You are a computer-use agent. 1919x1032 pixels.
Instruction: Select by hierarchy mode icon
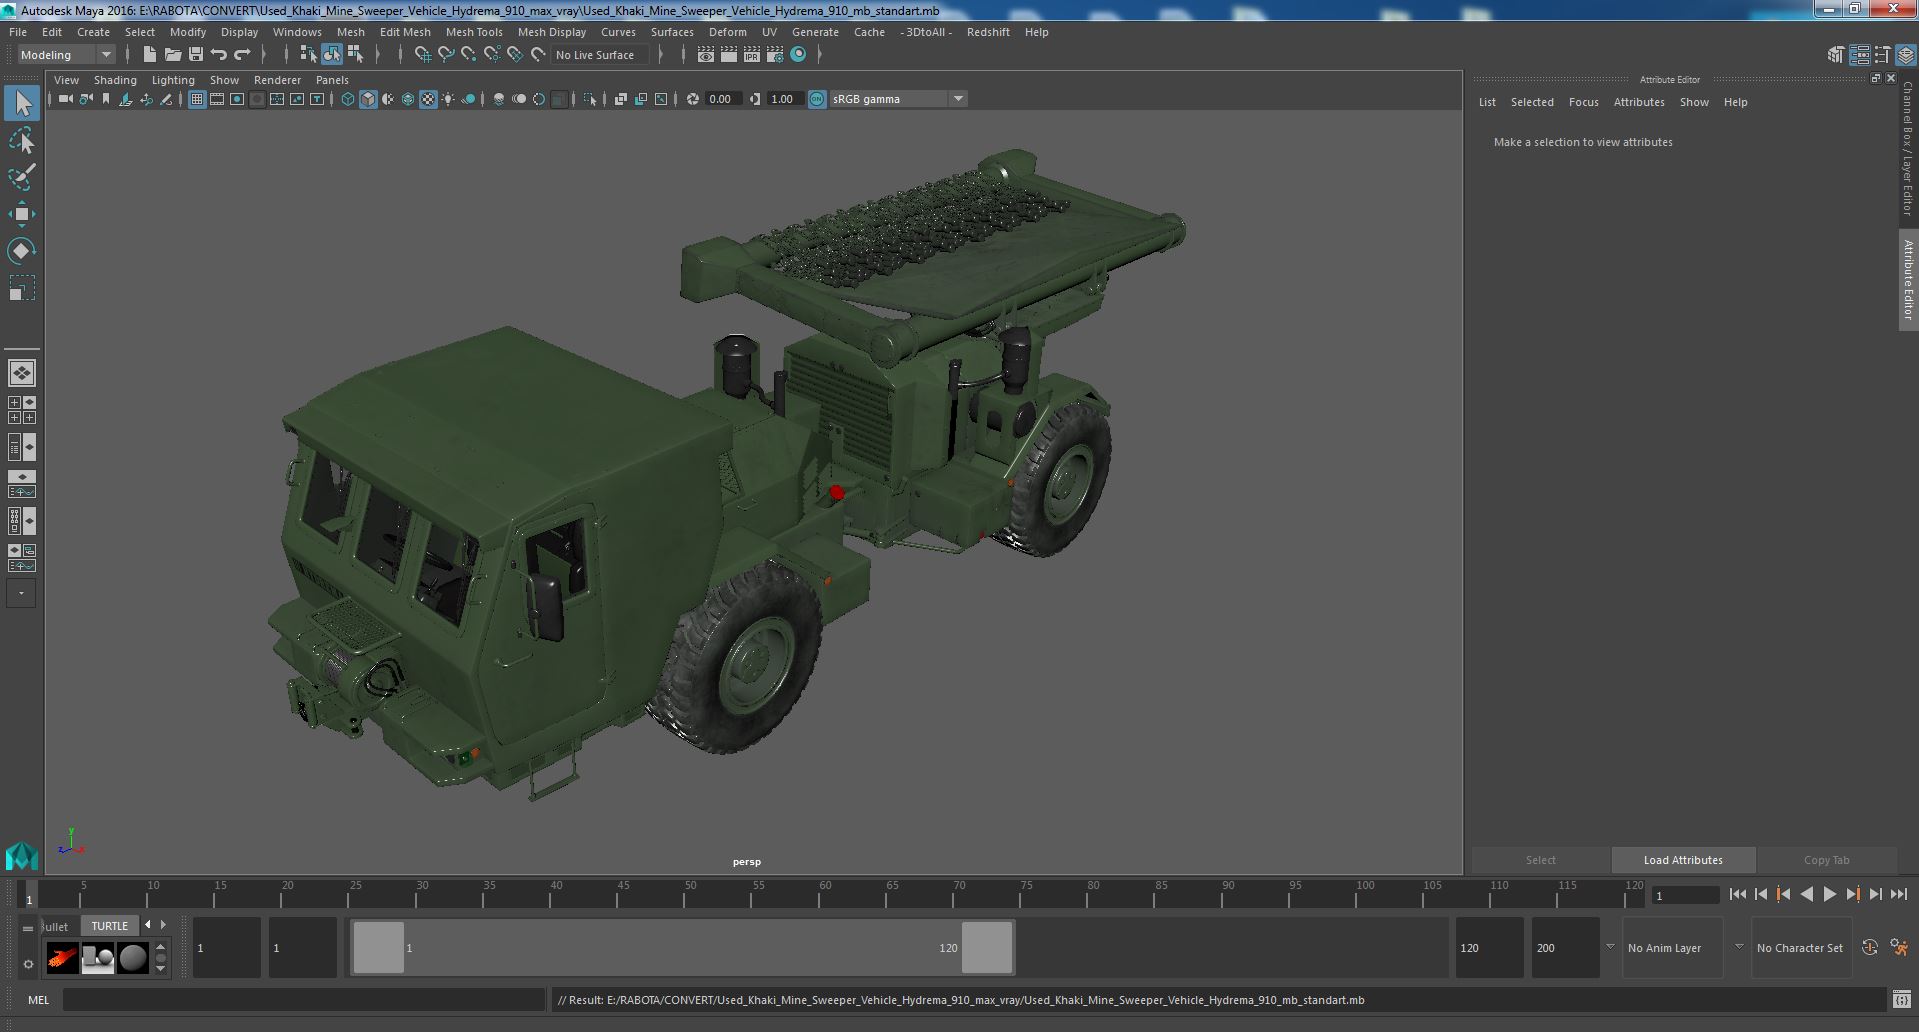308,55
